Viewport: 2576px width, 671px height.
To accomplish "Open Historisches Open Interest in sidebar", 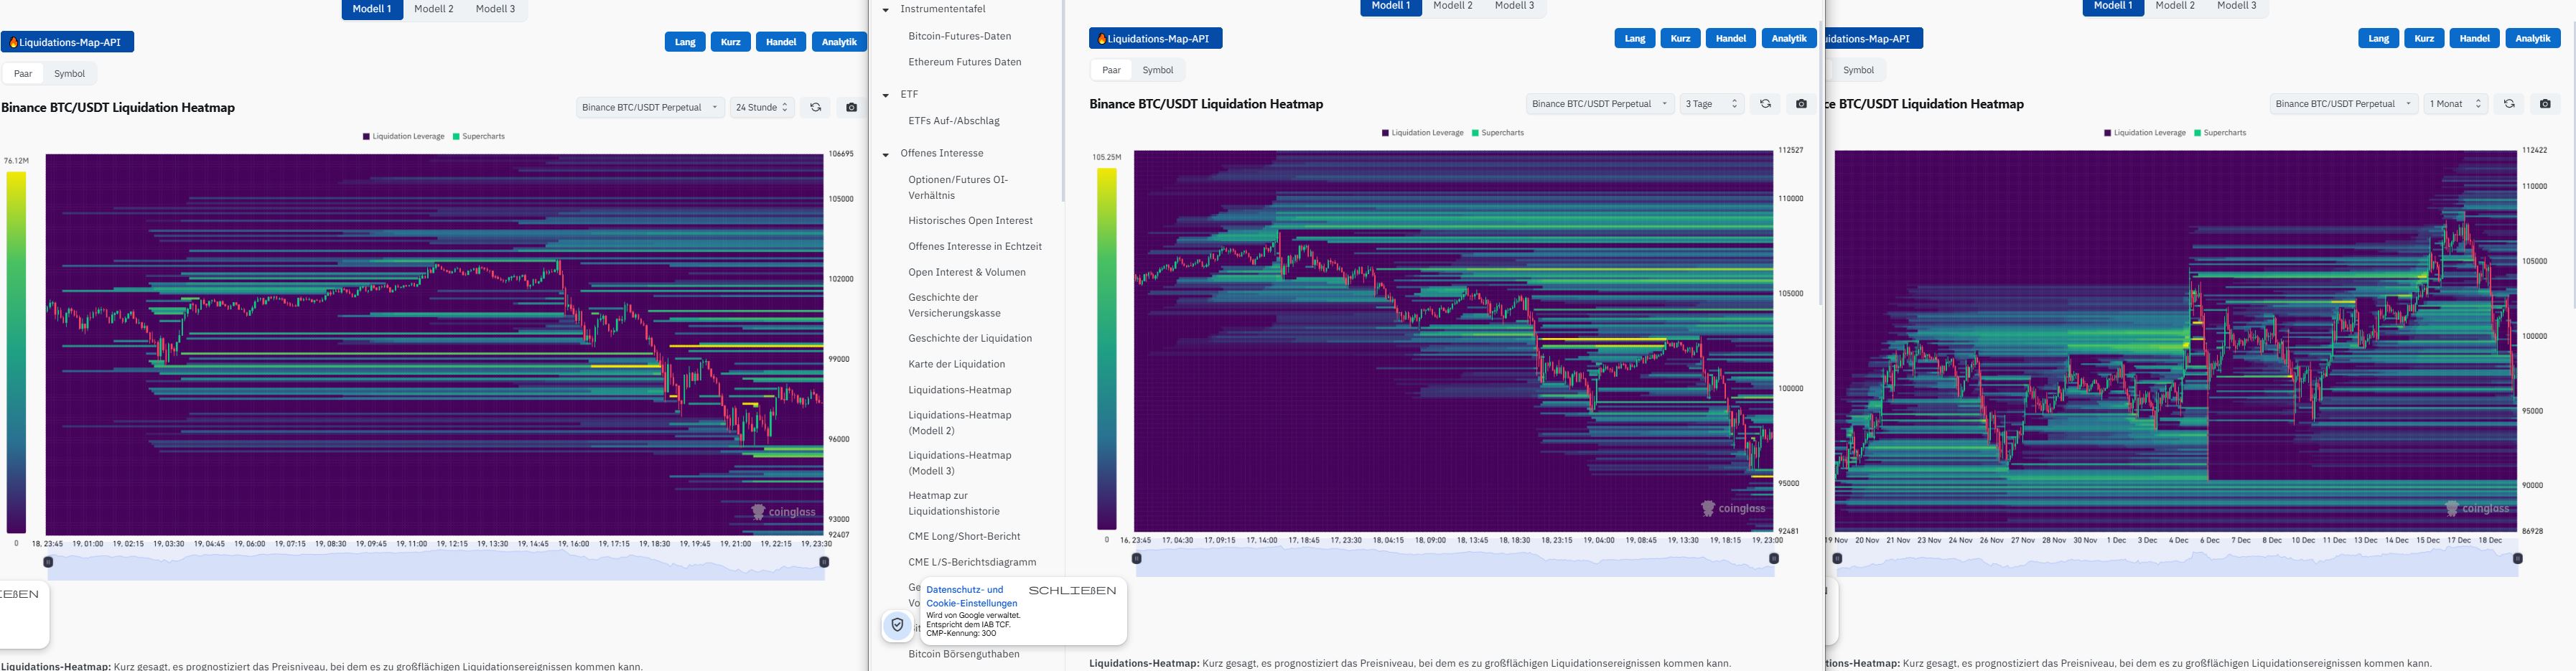I will [971, 221].
